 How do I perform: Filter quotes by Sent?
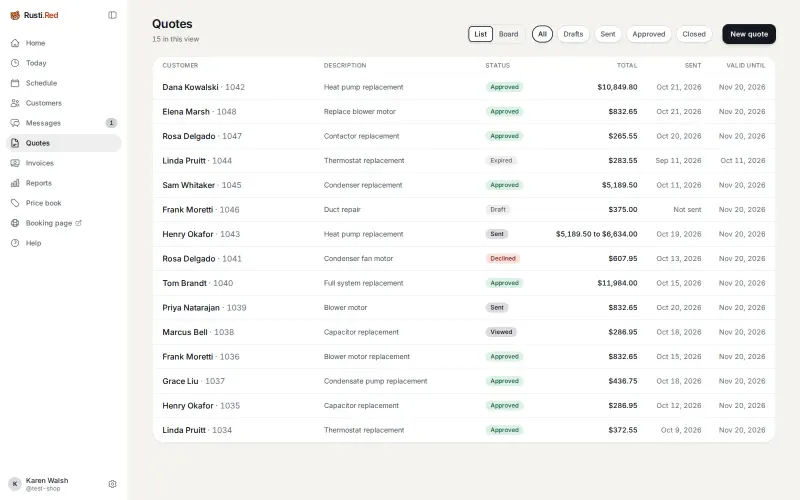click(608, 34)
